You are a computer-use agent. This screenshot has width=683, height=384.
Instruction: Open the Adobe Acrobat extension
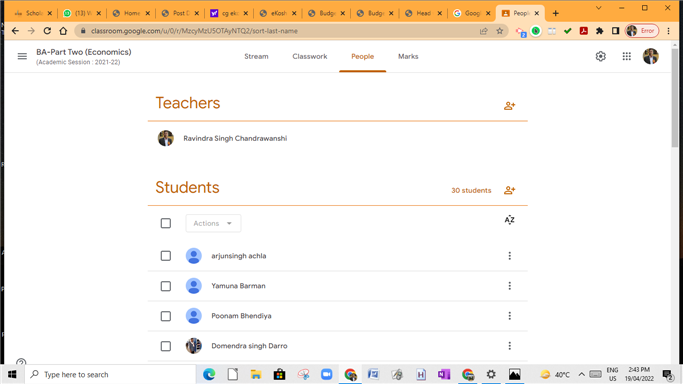[x=584, y=31]
